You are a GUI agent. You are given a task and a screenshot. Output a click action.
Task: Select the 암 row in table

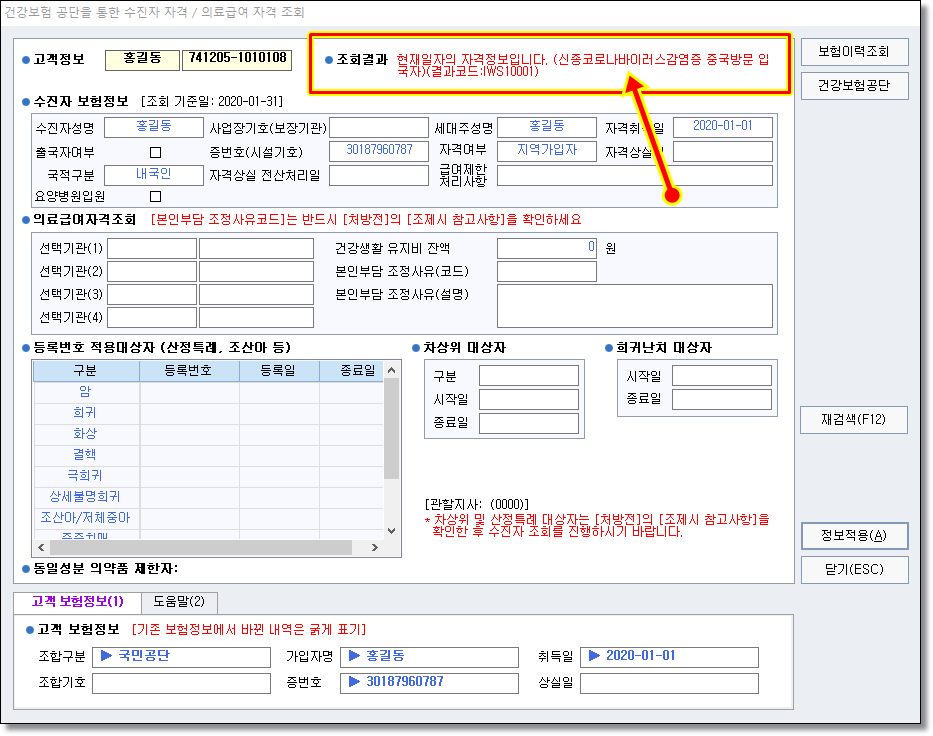(x=85, y=392)
